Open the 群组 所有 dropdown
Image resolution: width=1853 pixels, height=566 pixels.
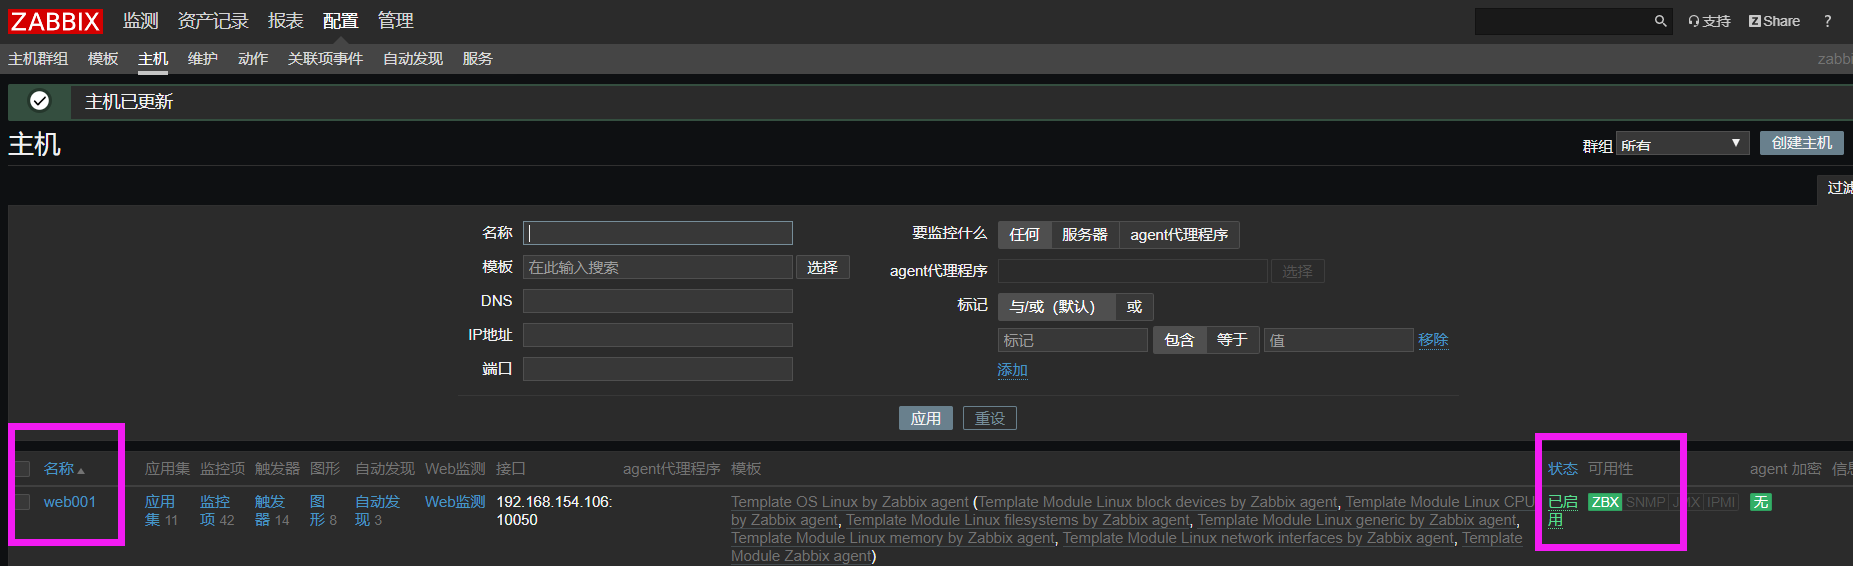[x=1682, y=144]
